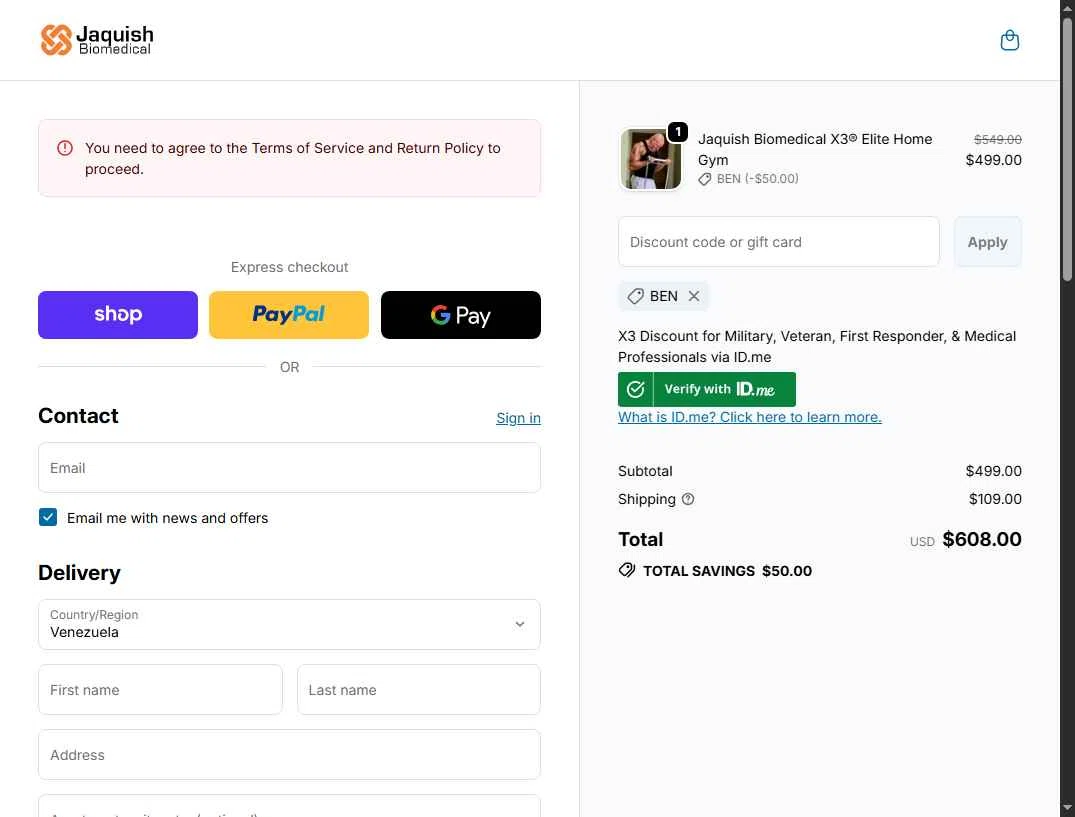The image size is (1075, 817).
Task: Choose PayPal express checkout
Action: point(289,315)
